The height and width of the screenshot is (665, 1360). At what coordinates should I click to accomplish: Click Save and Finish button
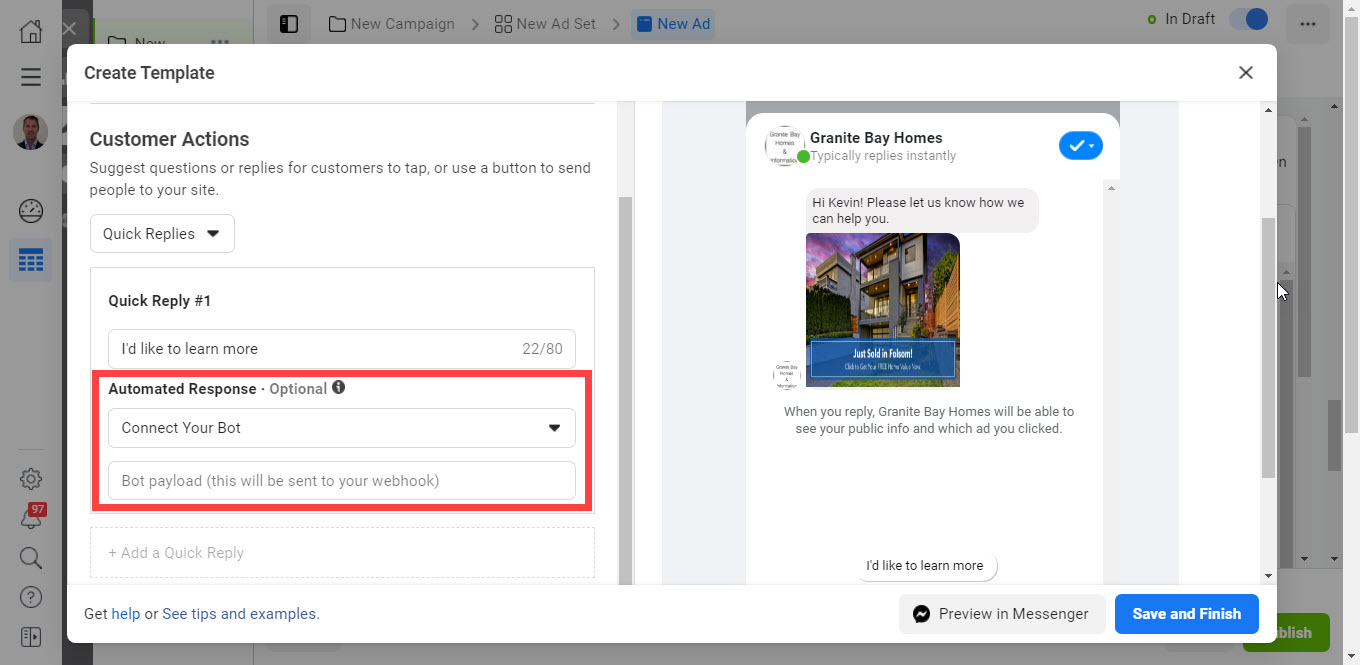[x=1186, y=614]
